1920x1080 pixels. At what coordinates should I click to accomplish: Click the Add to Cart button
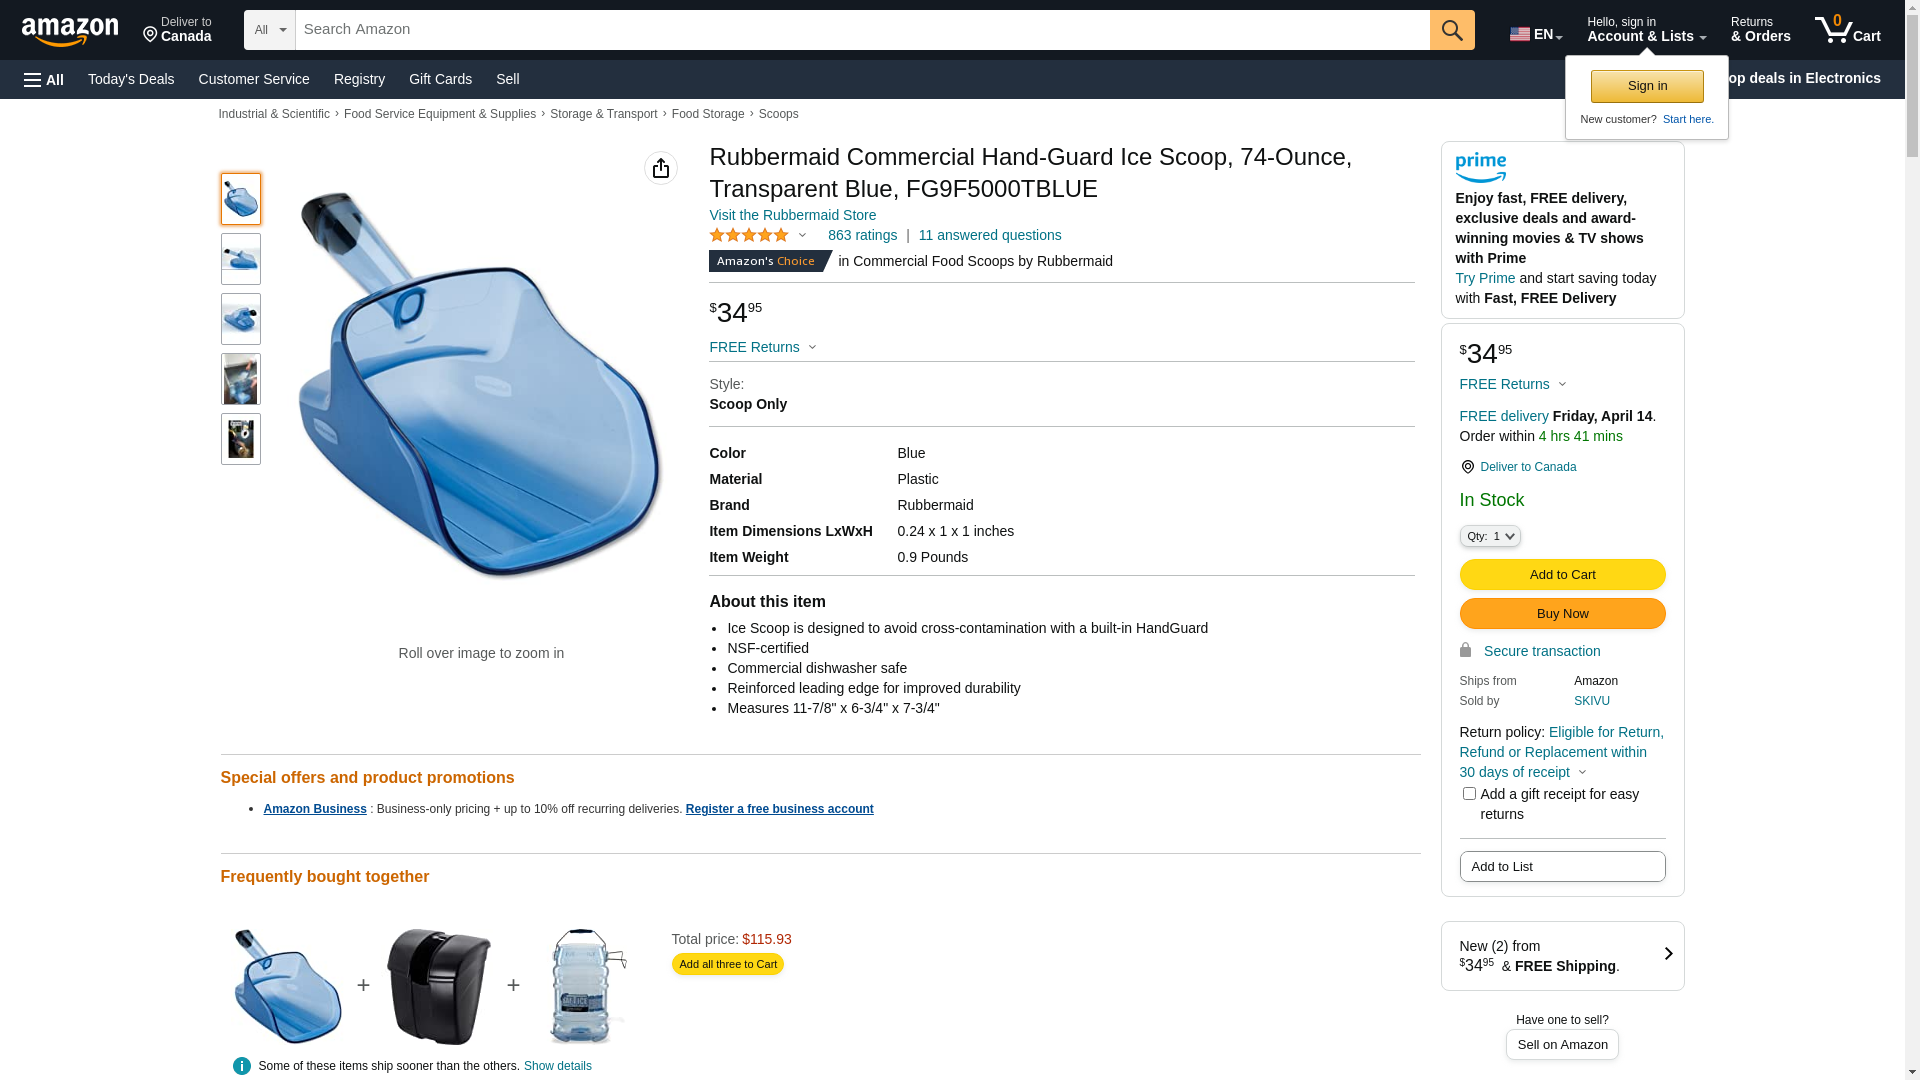point(1562,575)
